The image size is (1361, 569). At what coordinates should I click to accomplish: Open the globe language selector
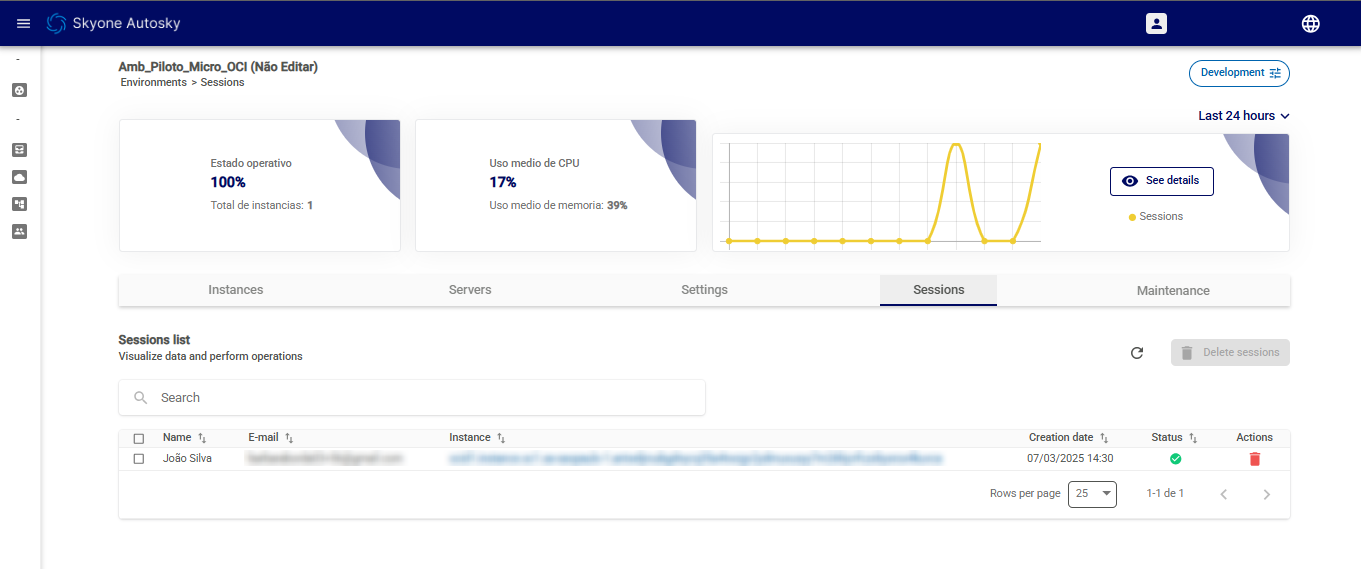point(1310,23)
